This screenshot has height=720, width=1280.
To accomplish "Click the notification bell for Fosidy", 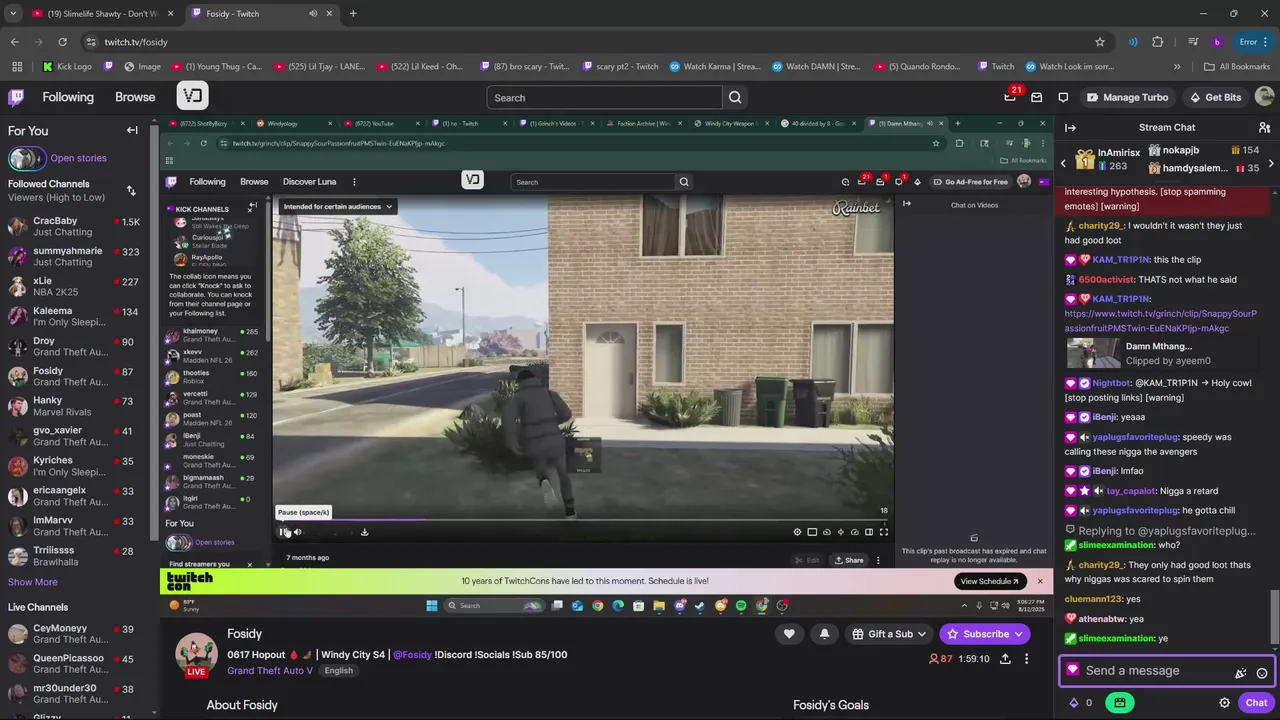I will [824, 633].
